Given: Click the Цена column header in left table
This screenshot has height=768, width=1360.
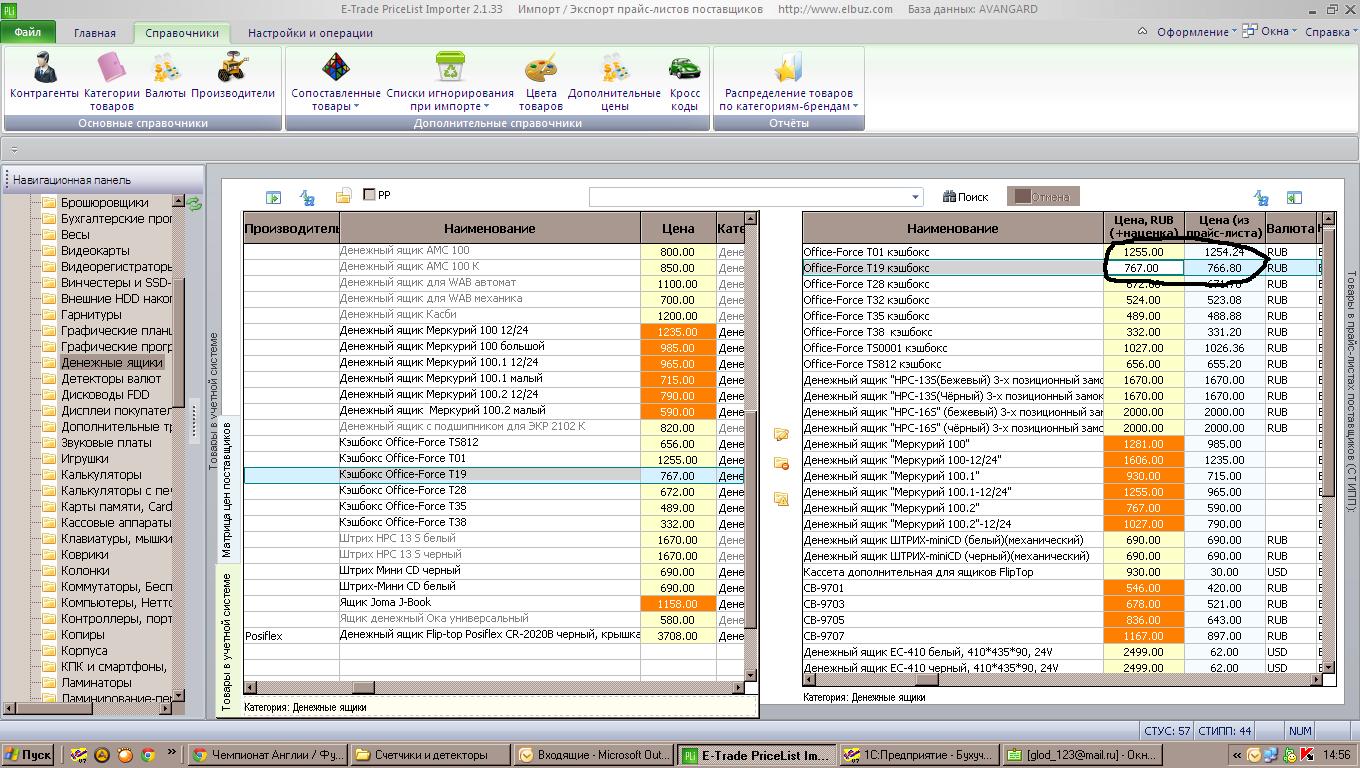Looking at the screenshot, I should (x=678, y=229).
